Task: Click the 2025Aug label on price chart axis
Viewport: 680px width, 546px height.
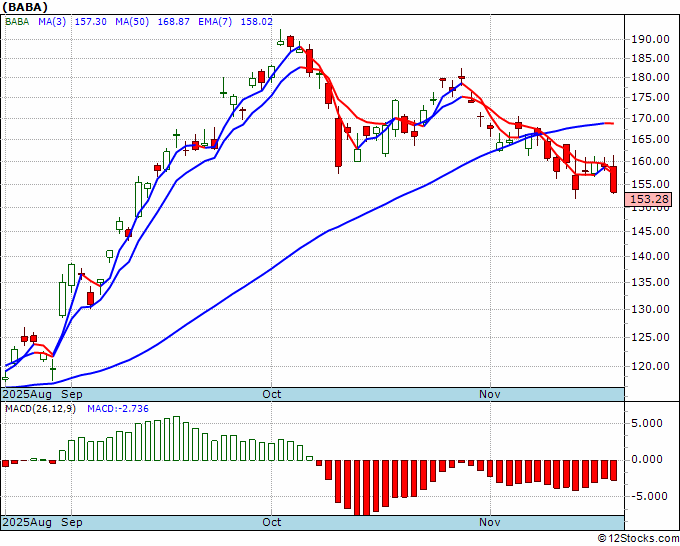Action: [27, 395]
